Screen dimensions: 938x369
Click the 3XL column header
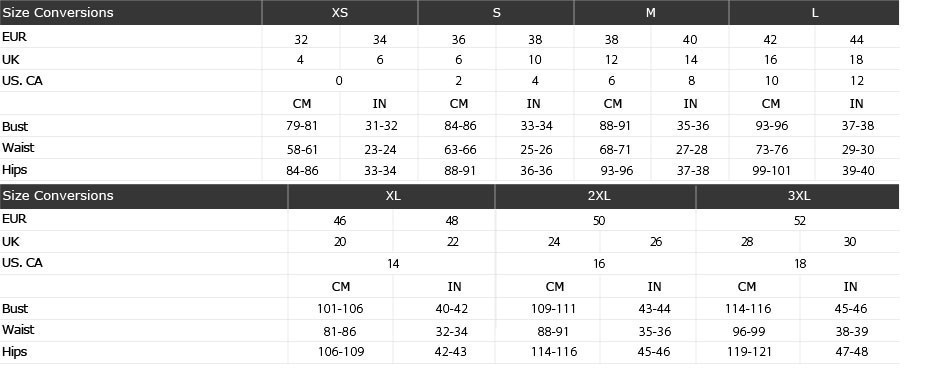[x=798, y=196]
